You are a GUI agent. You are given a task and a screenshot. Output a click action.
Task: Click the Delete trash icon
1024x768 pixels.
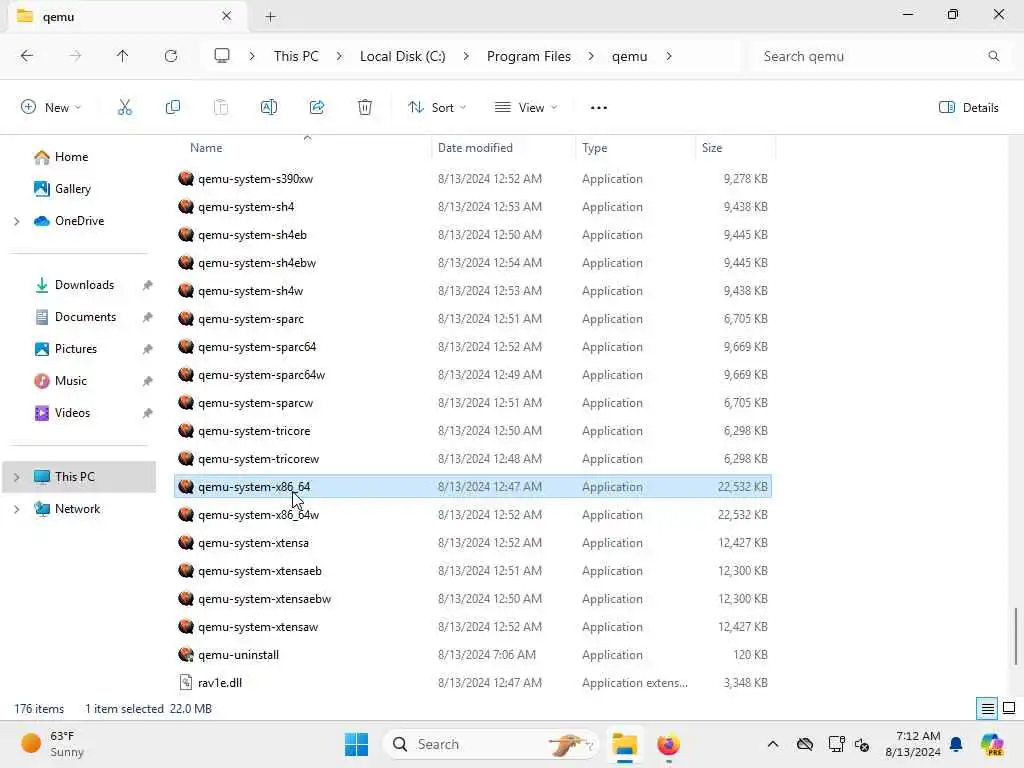pyautogui.click(x=365, y=108)
